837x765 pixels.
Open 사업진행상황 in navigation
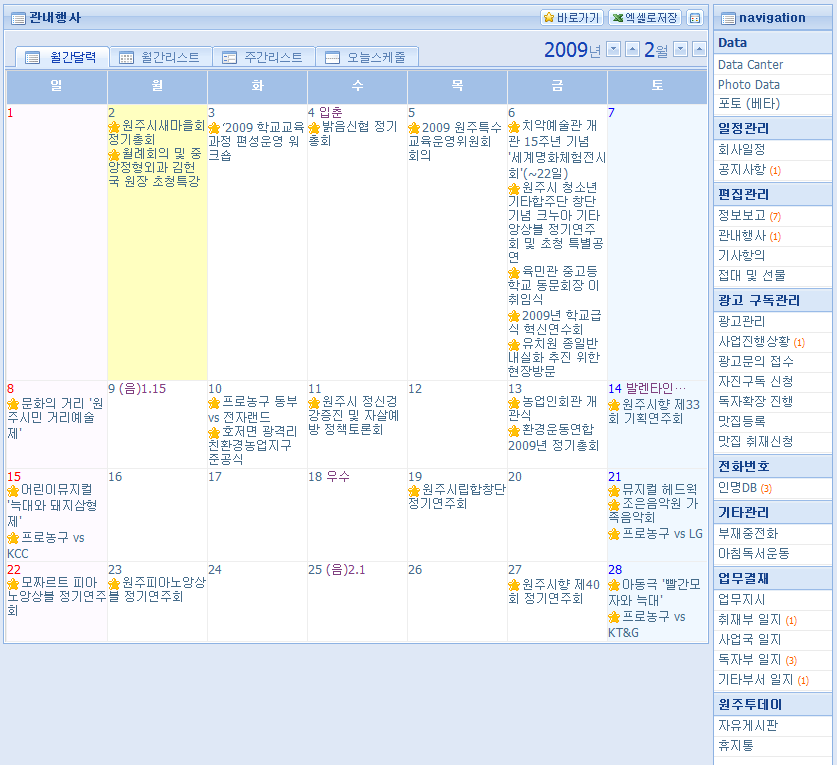point(754,342)
